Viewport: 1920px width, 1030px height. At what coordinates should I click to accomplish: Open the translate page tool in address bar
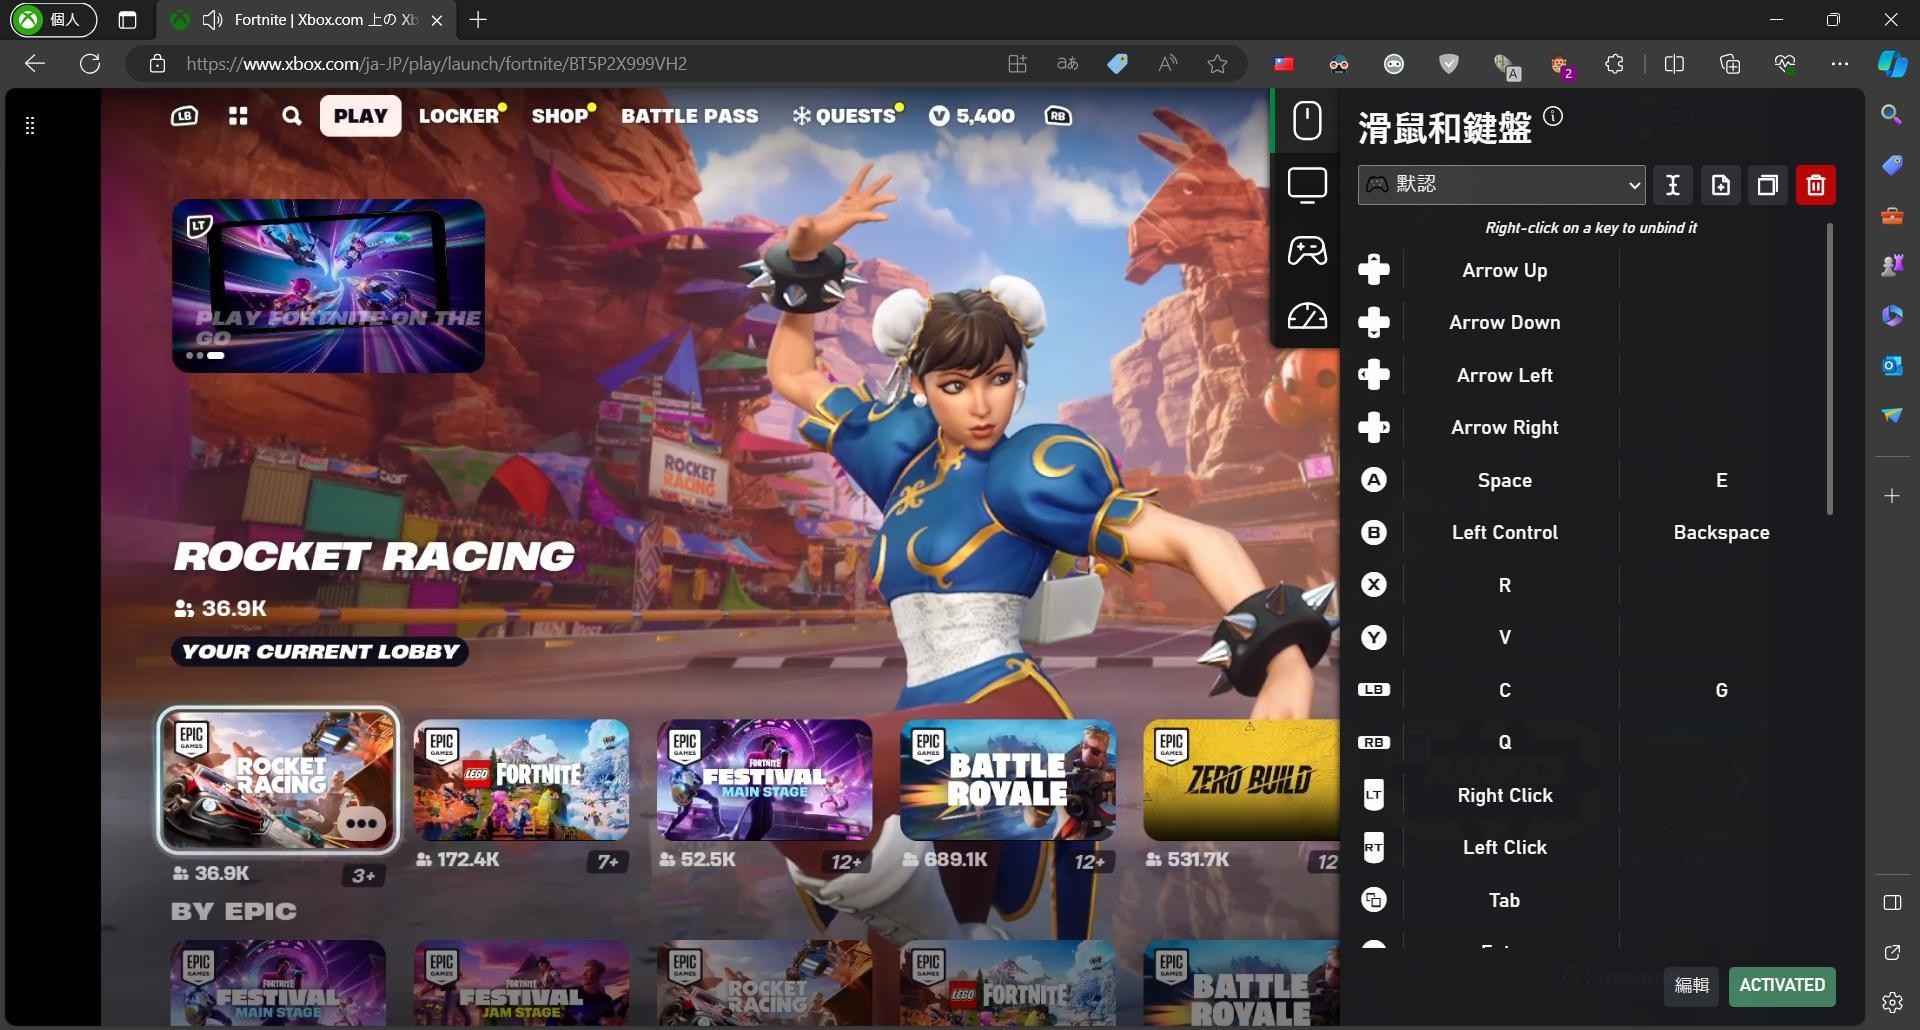[1066, 63]
